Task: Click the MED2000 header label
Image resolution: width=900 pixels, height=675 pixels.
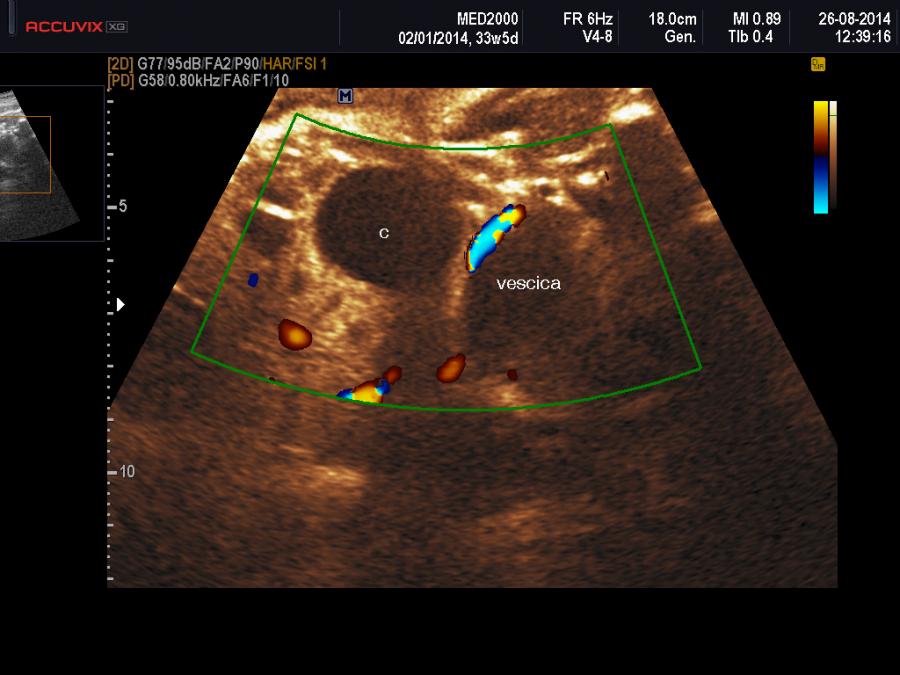Action: (x=486, y=19)
